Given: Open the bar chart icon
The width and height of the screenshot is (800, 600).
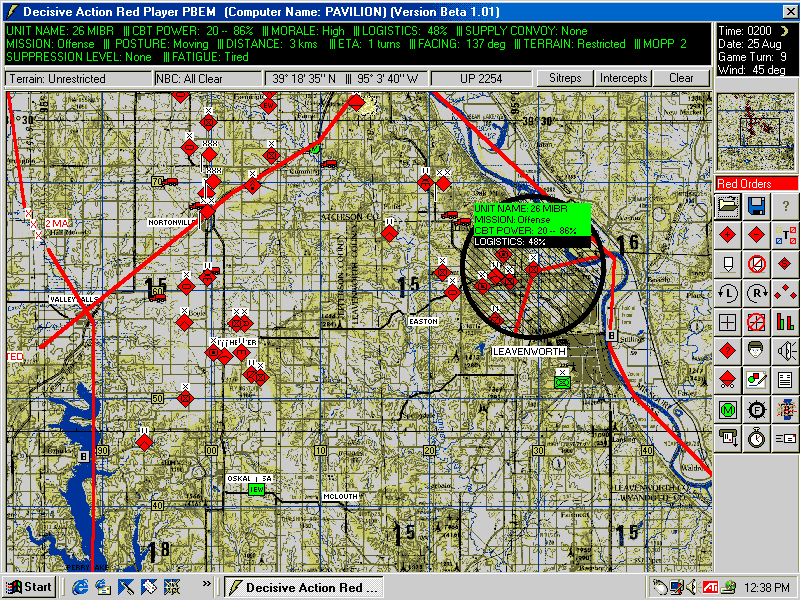Looking at the screenshot, I should tap(786, 322).
